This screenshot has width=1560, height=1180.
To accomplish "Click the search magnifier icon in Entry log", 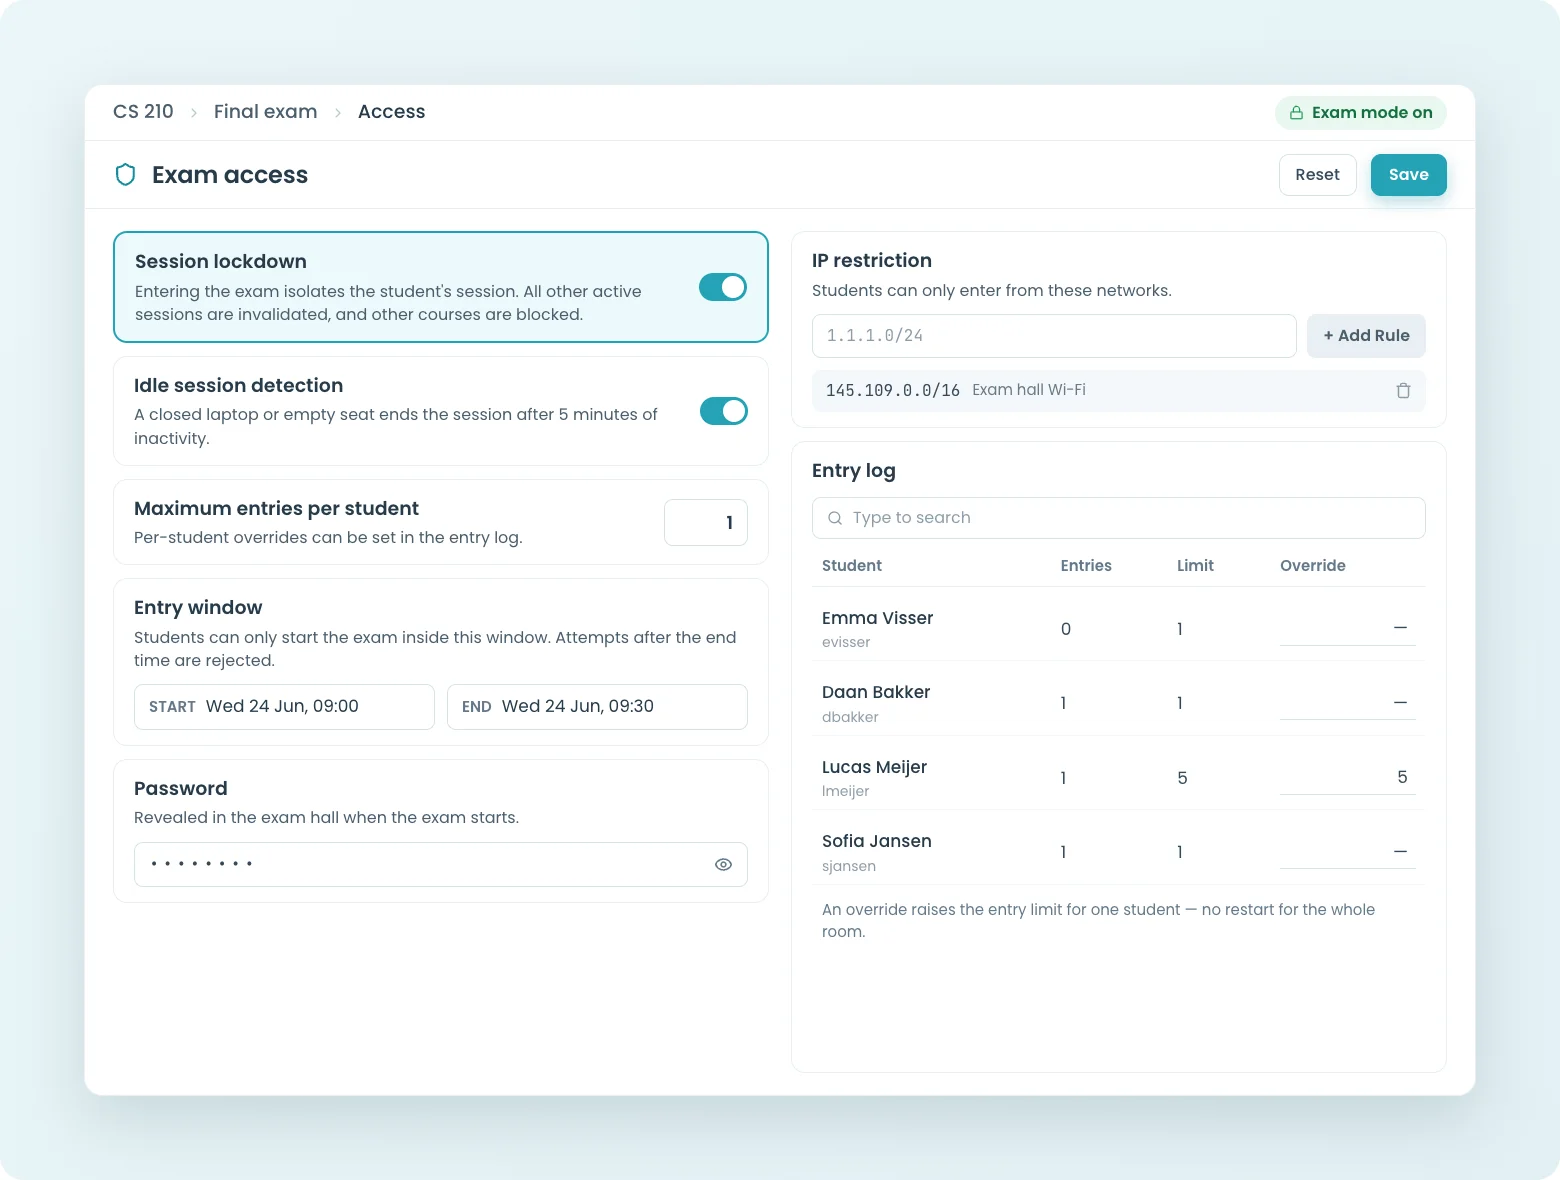I will click(835, 518).
